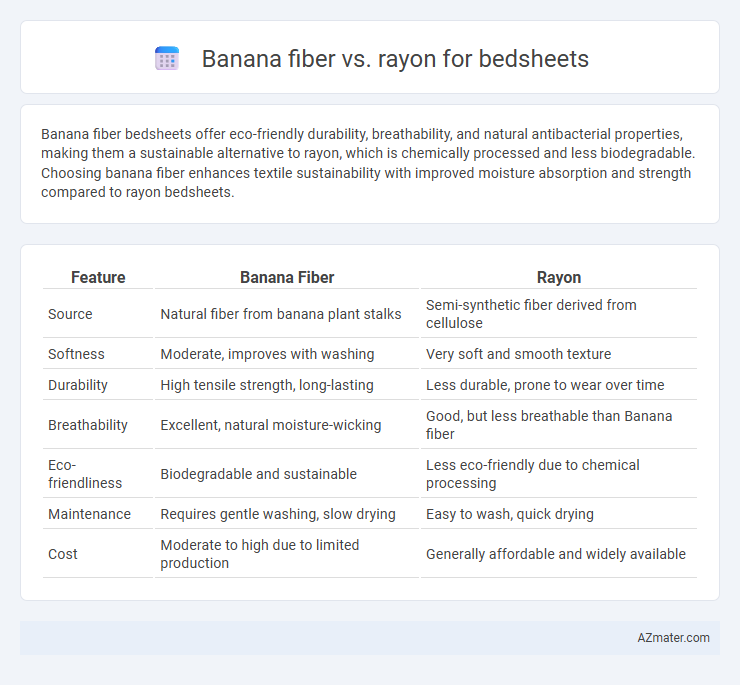Image resolution: width=740 pixels, height=685 pixels.
Task: Click 'Moderate, improves with washing' cell
Action: click(267, 354)
